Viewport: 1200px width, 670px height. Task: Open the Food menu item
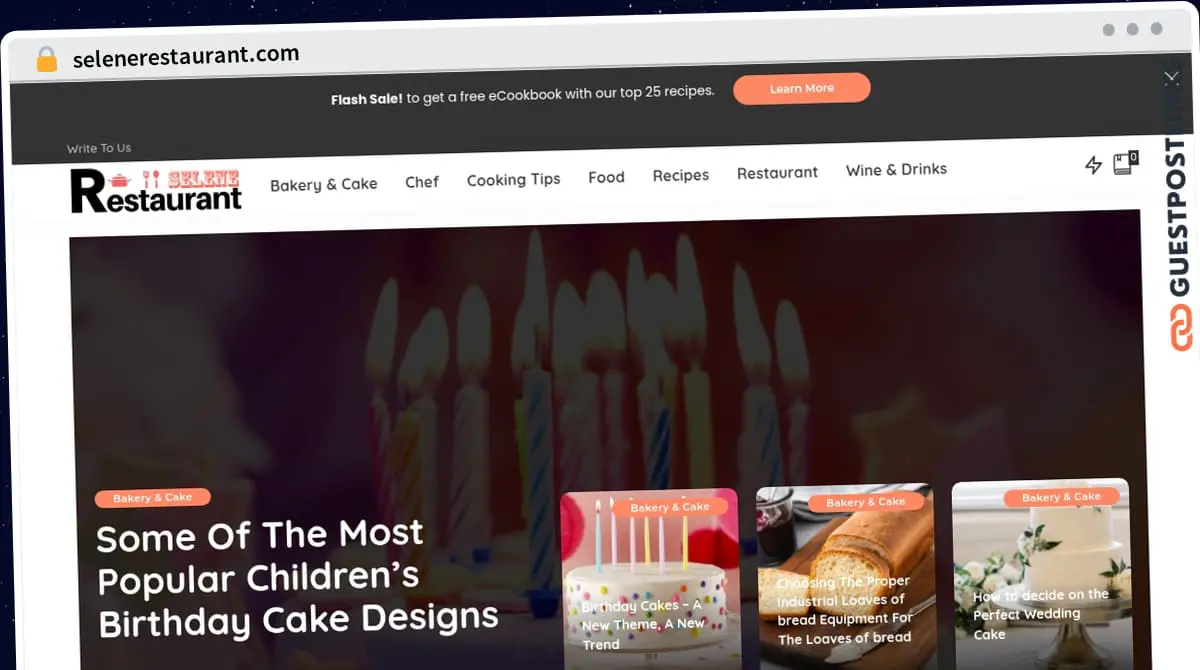(x=606, y=177)
